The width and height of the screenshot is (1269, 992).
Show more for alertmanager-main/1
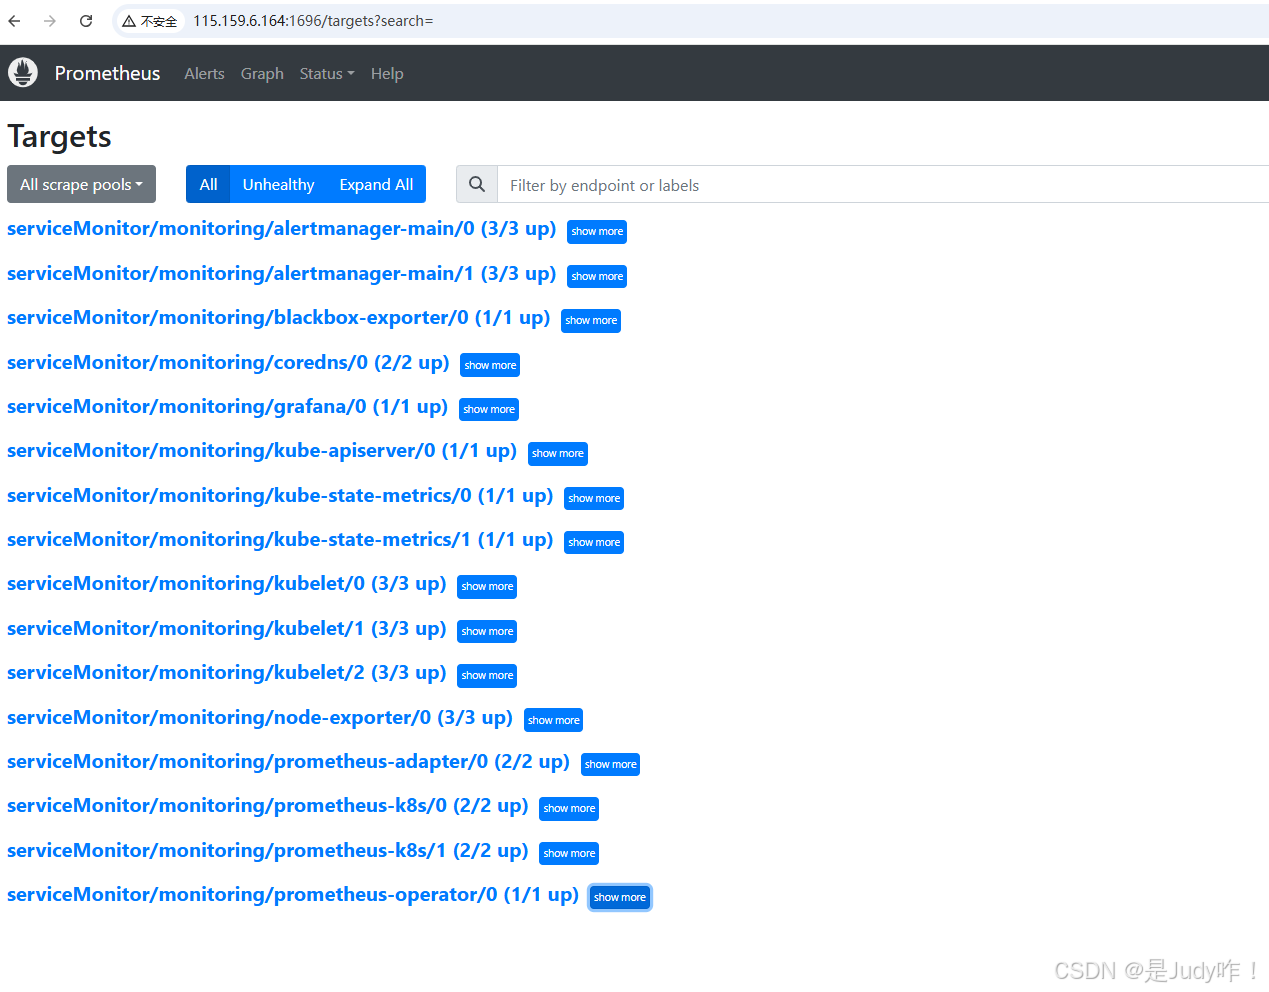tap(597, 276)
